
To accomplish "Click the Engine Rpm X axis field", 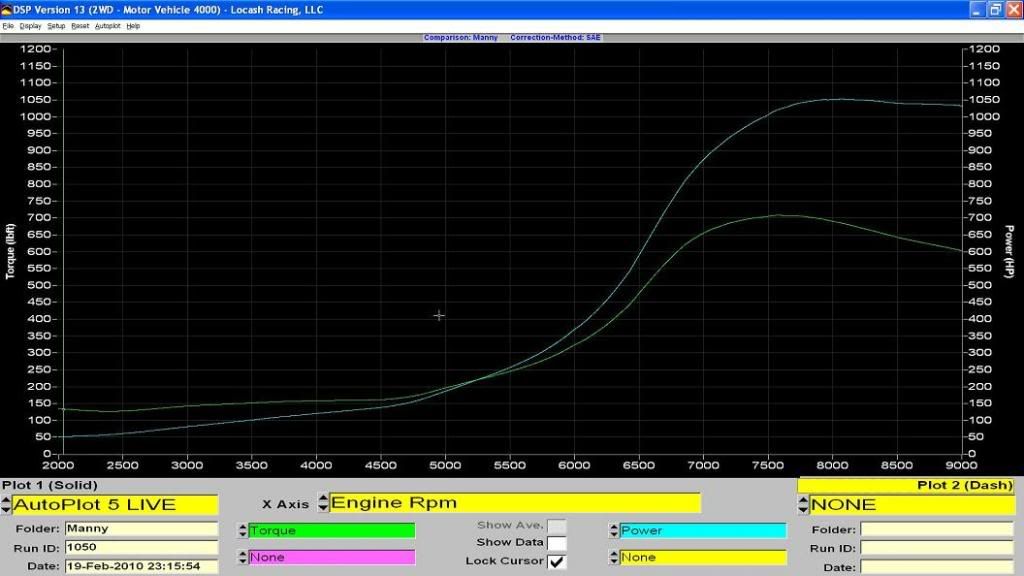I will (x=515, y=503).
